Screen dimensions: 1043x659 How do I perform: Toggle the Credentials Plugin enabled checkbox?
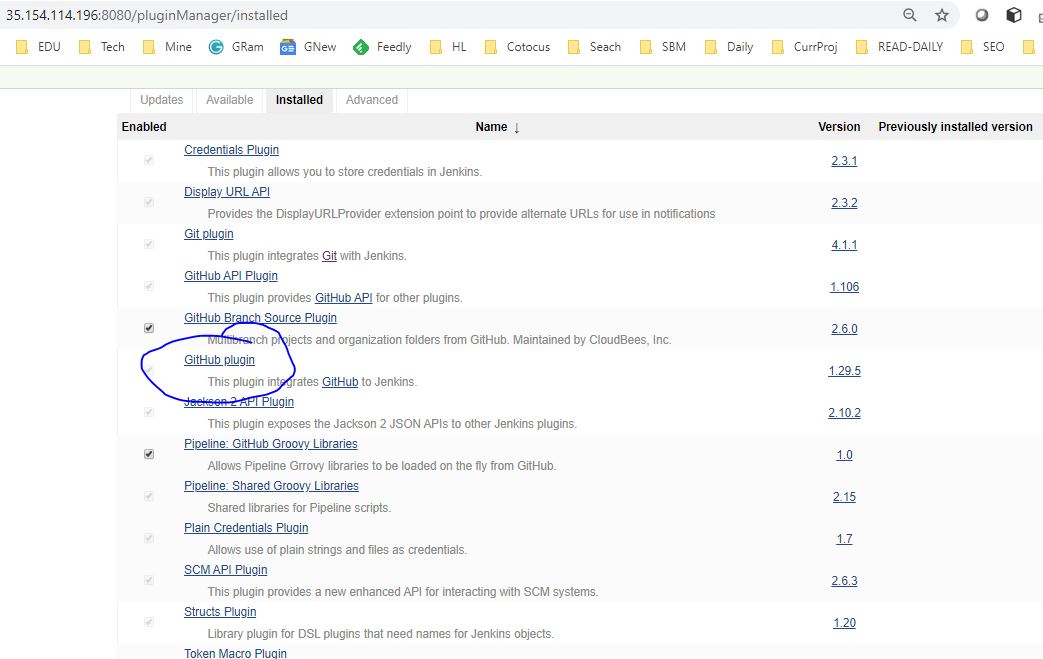149,160
